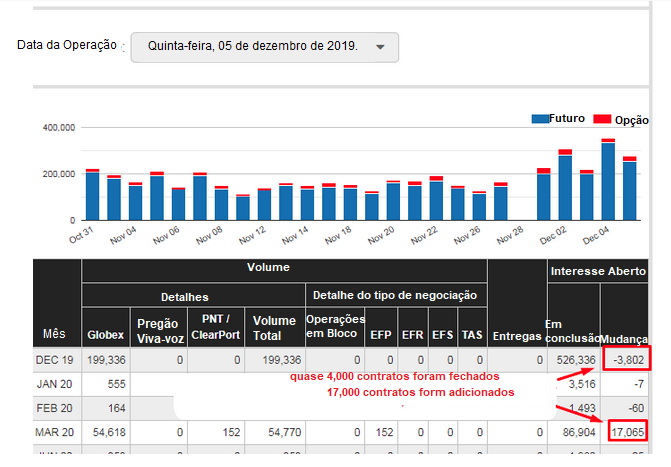Viewport: 671px width, 467px height.
Task: Click the Operações em Bloco column header
Action: [x=336, y=326]
